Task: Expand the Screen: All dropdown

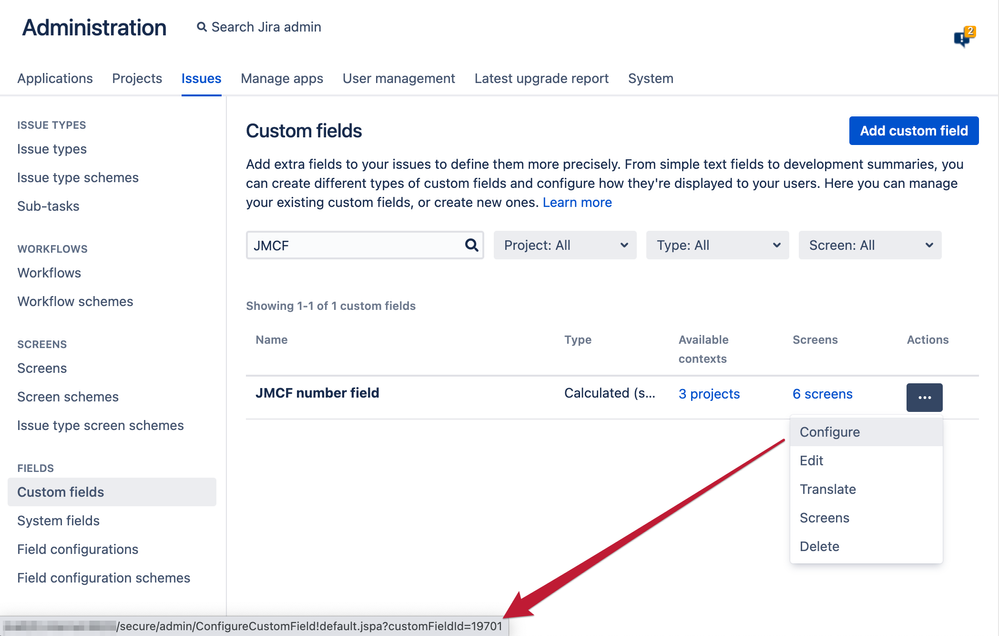Action: tap(870, 245)
